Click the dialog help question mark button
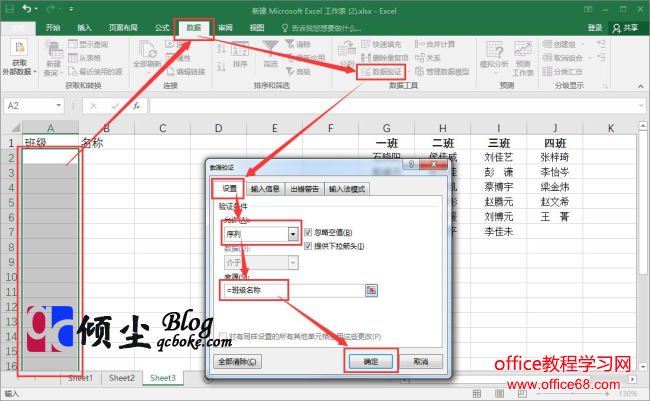Viewport: 650px width, 401px height. pyautogui.click(x=411, y=164)
